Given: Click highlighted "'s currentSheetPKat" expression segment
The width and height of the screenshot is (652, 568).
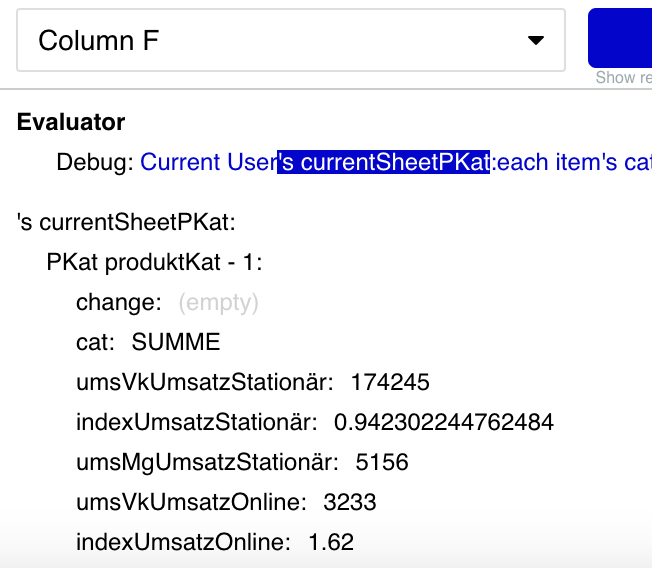Looking at the screenshot, I should tap(383, 162).
